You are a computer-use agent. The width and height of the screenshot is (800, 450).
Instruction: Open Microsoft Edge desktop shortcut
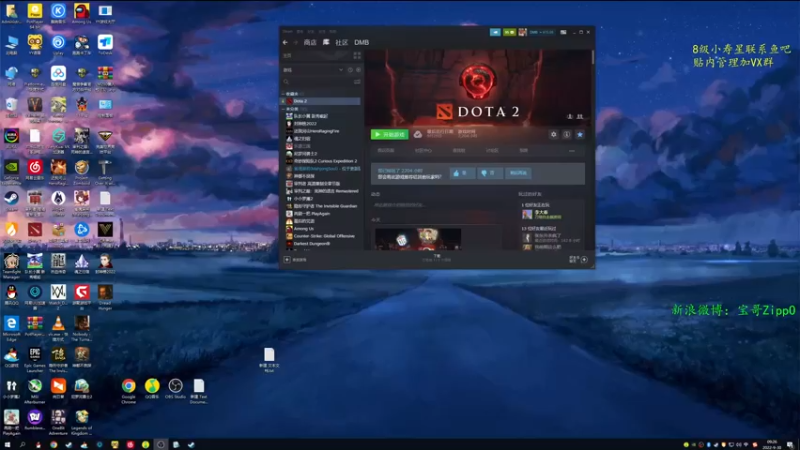(11, 327)
